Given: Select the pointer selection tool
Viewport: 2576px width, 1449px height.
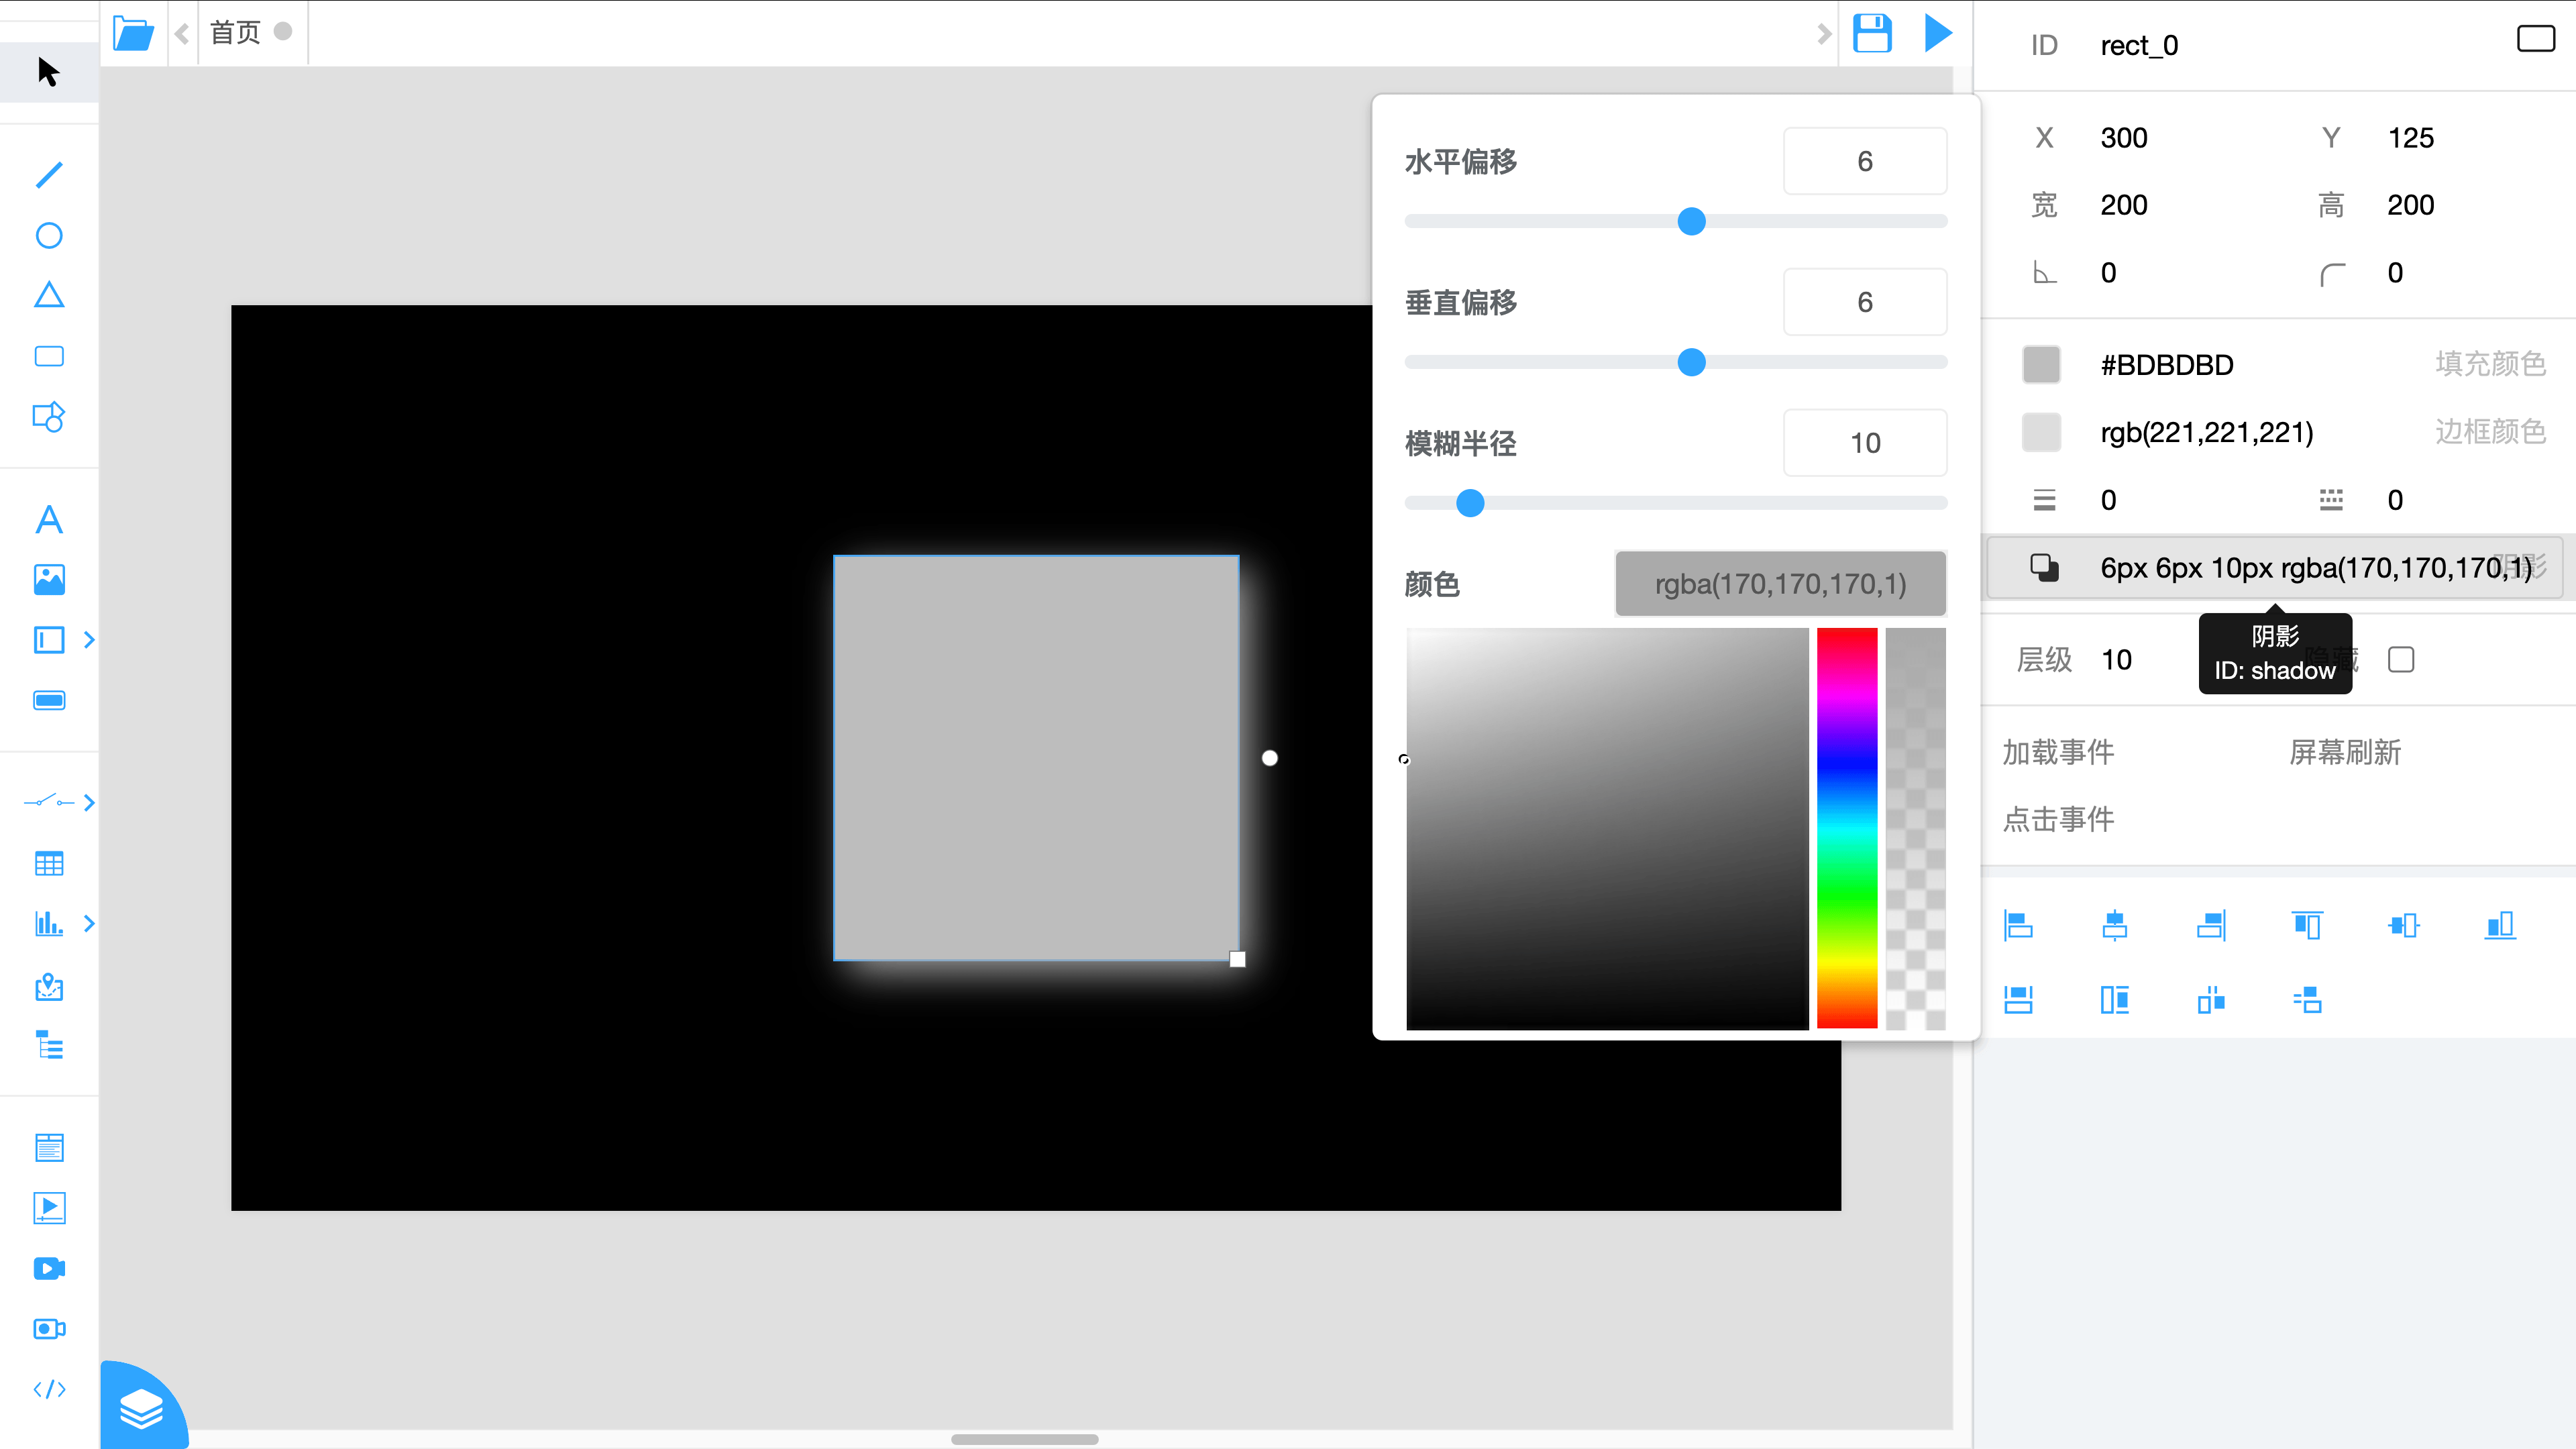Looking at the screenshot, I should (x=48, y=72).
